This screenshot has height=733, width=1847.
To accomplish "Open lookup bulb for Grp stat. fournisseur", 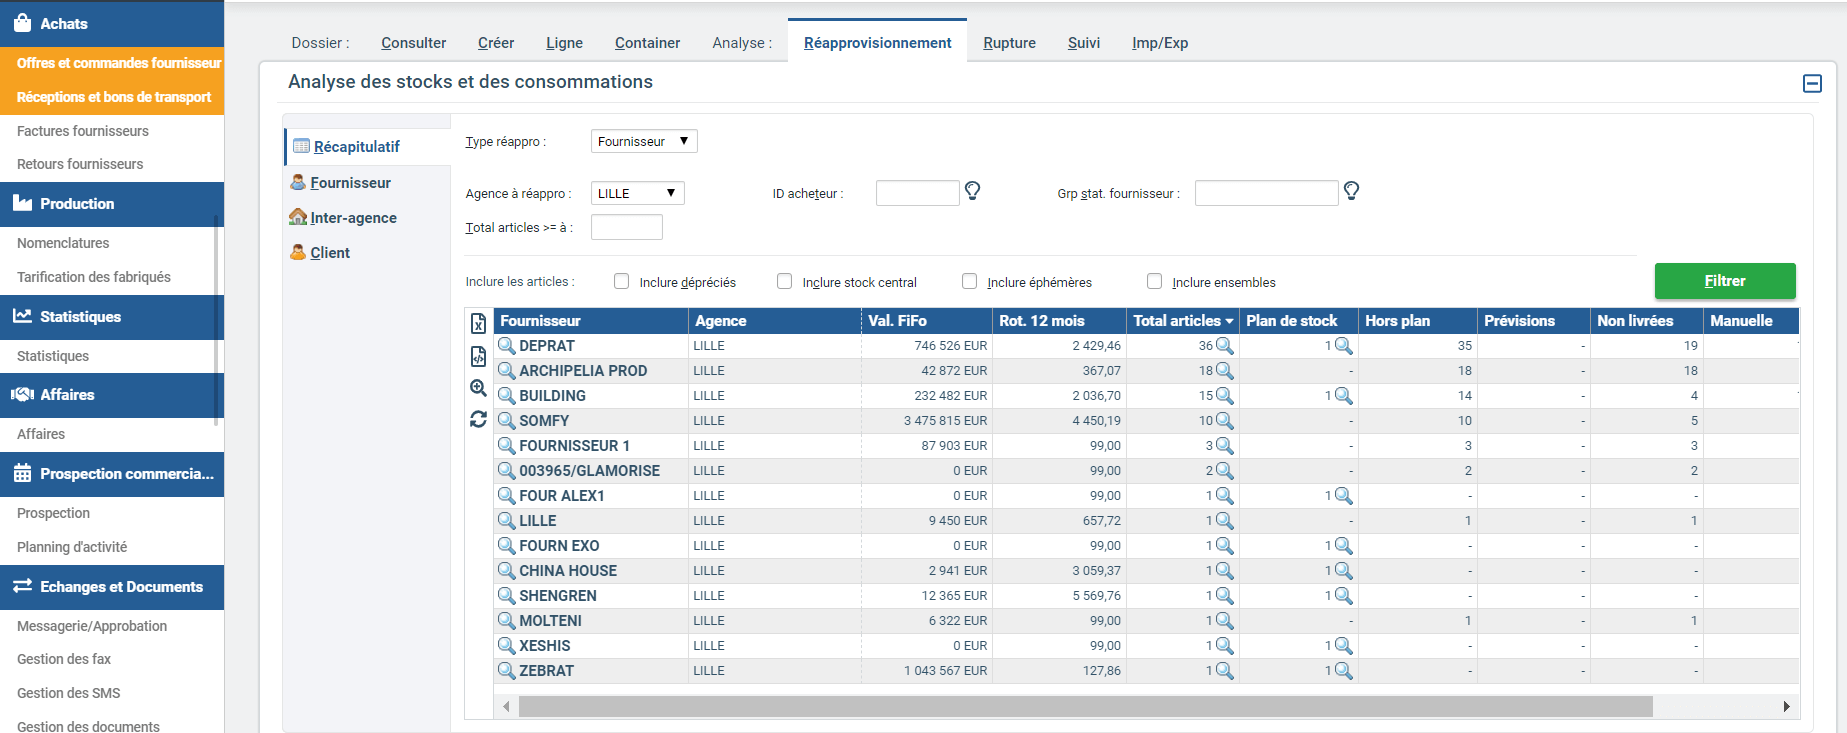I will [x=1351, y=191].
